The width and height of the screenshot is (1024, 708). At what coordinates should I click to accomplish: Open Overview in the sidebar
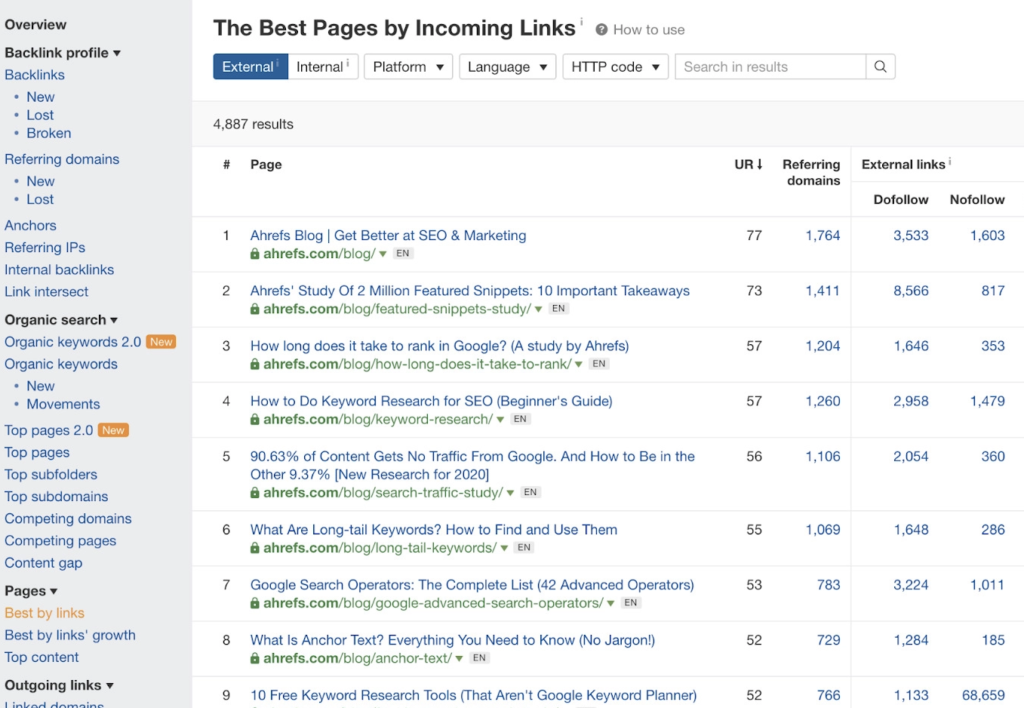(35, 25)
